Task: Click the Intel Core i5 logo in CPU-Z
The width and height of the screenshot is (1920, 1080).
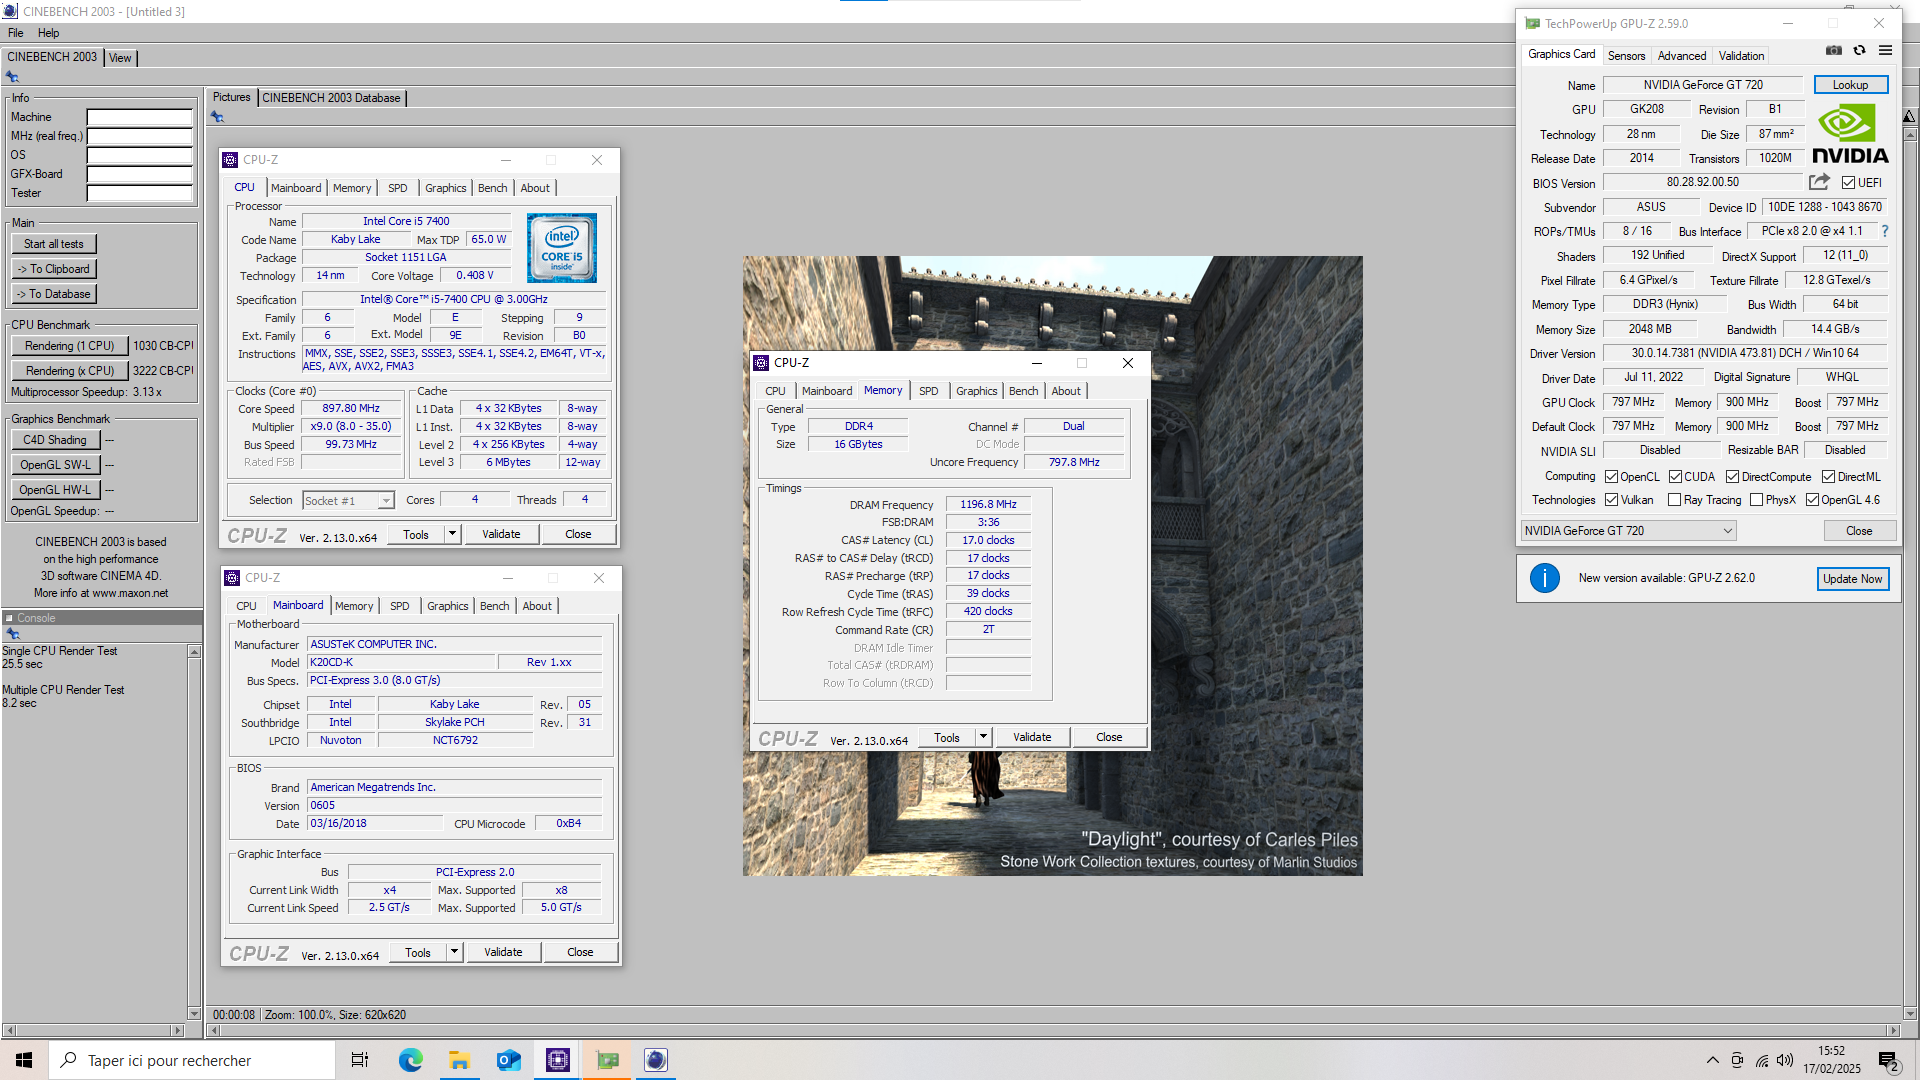Action: click(562, 248)
